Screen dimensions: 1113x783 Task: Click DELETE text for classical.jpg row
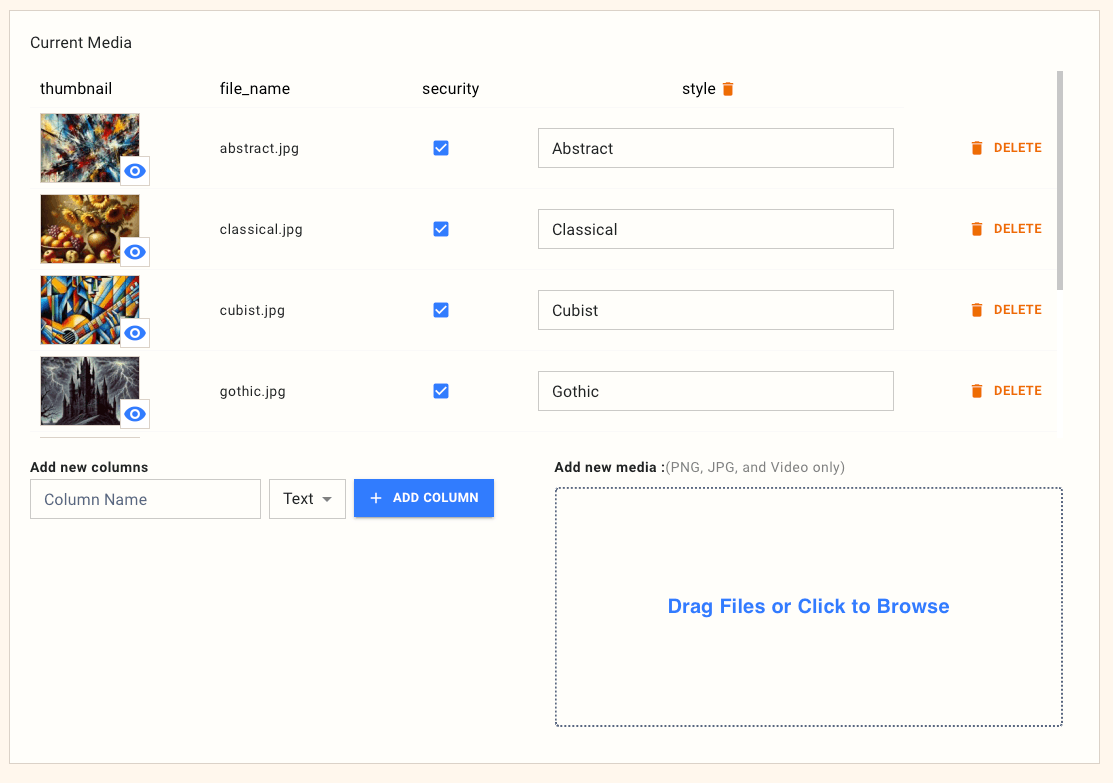click(x=1017, y=229)
